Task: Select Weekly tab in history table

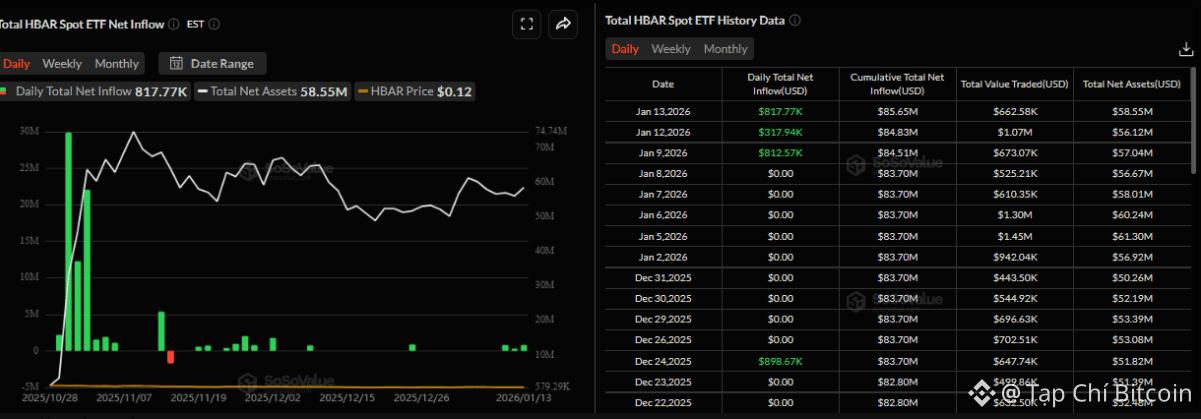Action: [671, 49]
